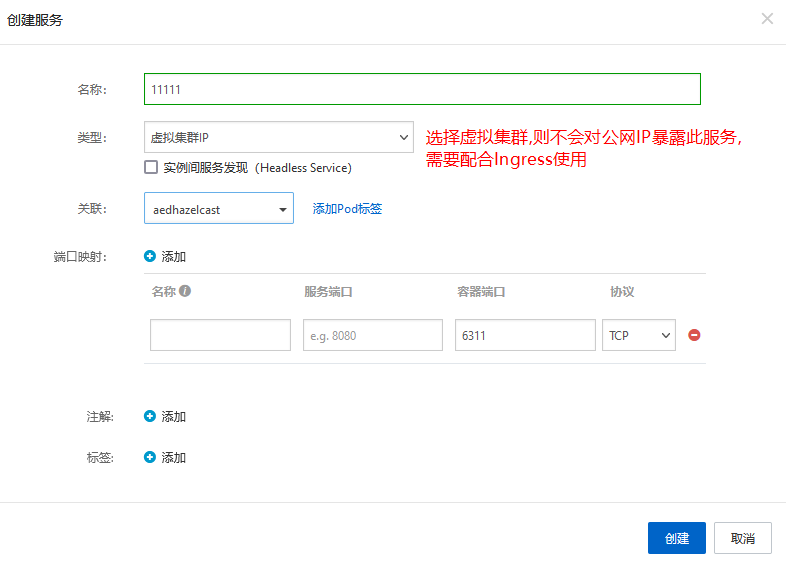Focus the 服务端口 field with e.g. 8080 placeholder

point(372,335)
